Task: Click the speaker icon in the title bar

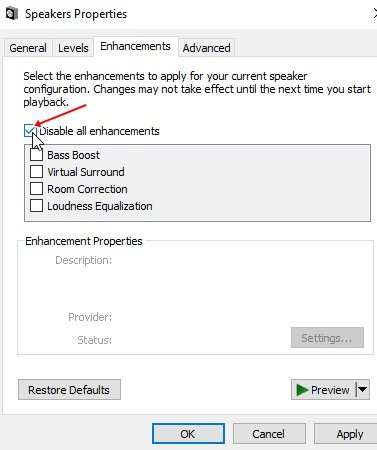Action: tap(12, 14)
